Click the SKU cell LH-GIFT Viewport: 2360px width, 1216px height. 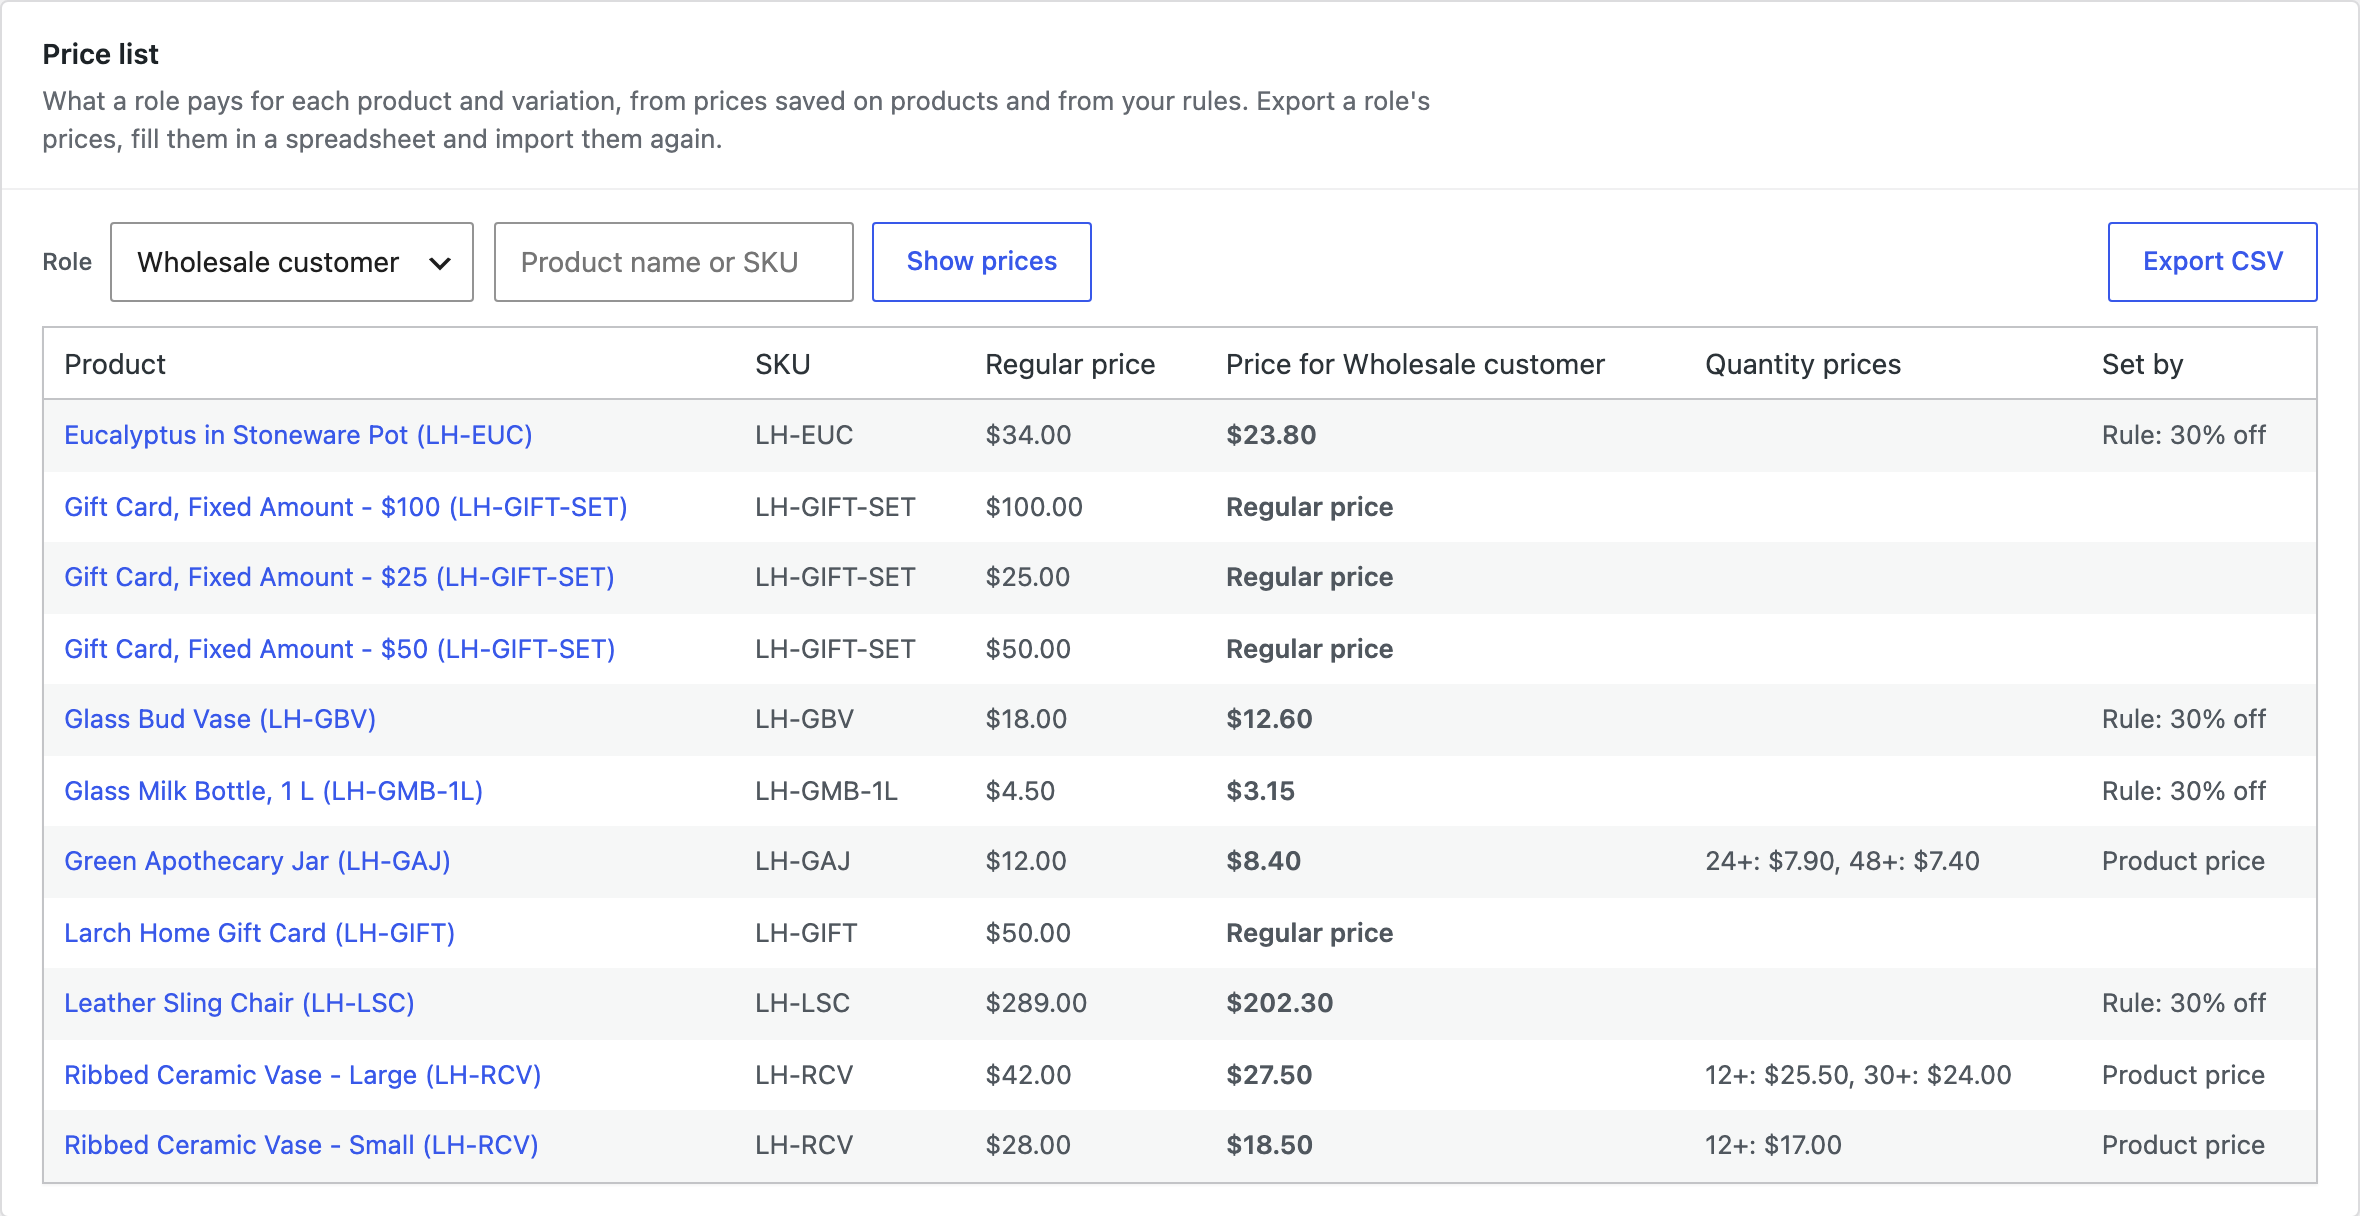coord(806,933)
